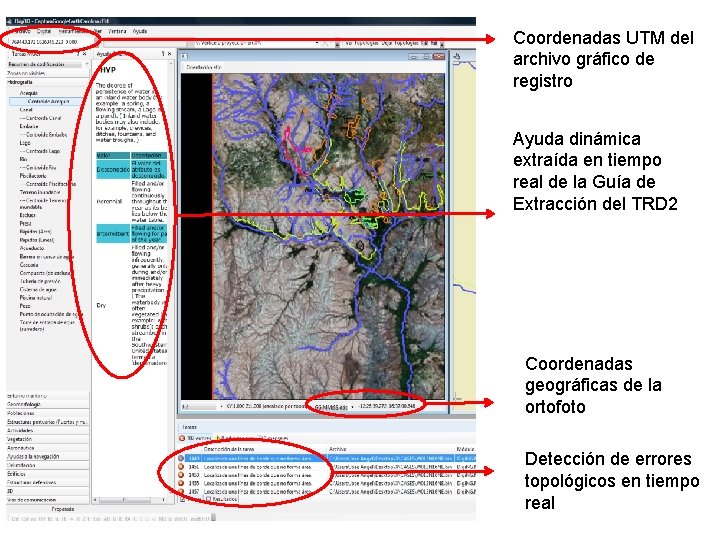Select Centroide Acequia item
This screenshot has width=720, height=540.
48,101
